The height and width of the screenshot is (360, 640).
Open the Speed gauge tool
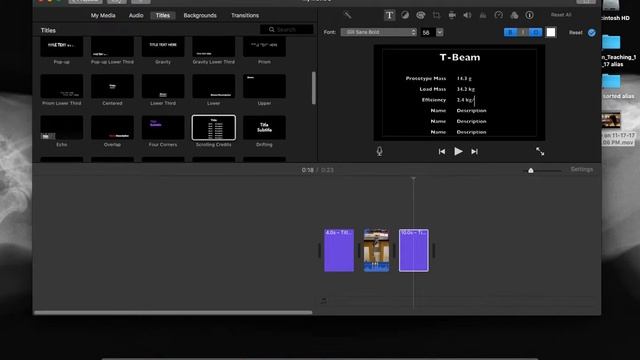[x=498, y=15]
